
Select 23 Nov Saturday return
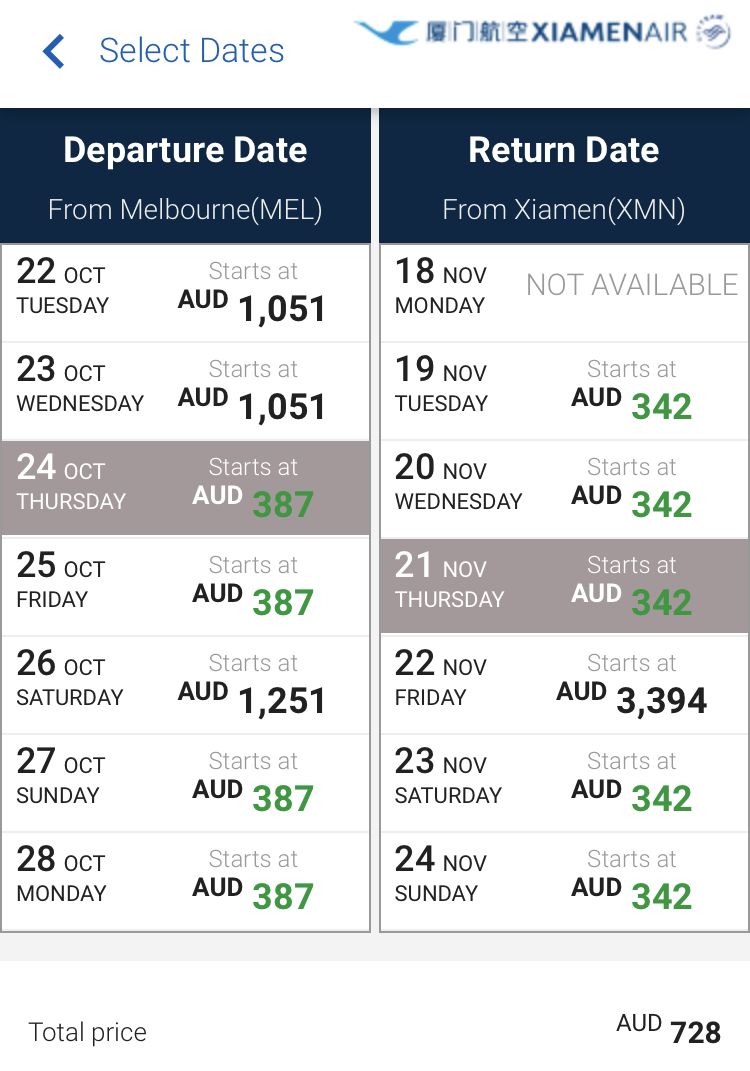(564, 783)
